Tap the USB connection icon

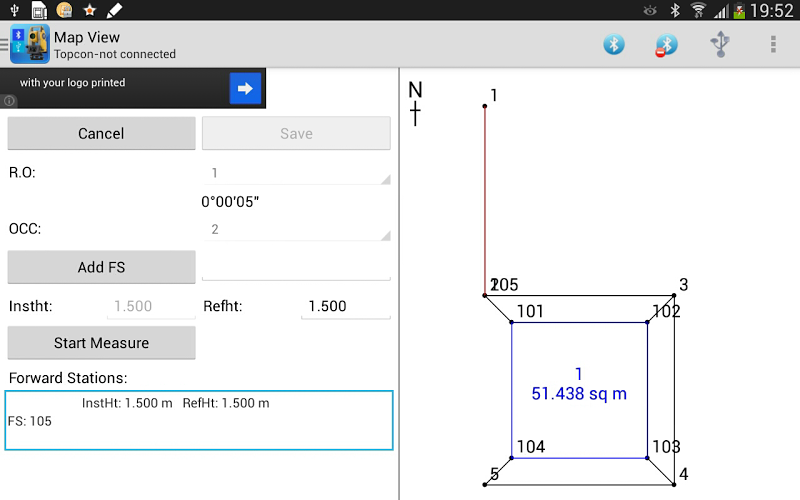click(x=719, y=44)
